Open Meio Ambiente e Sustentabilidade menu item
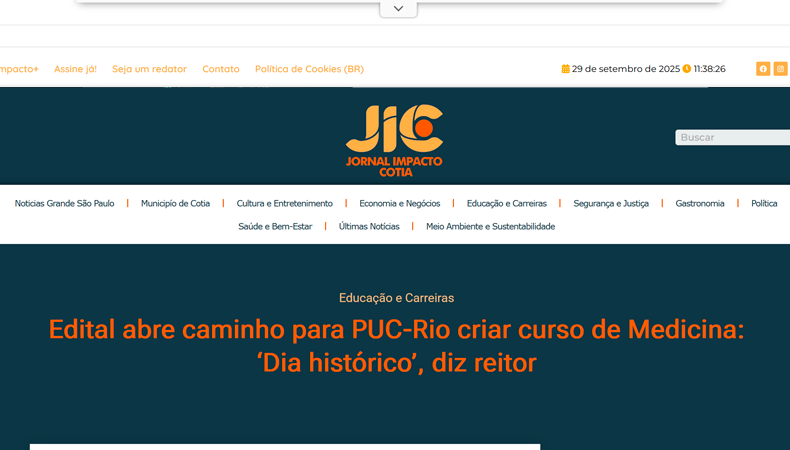 click(490, 227)
